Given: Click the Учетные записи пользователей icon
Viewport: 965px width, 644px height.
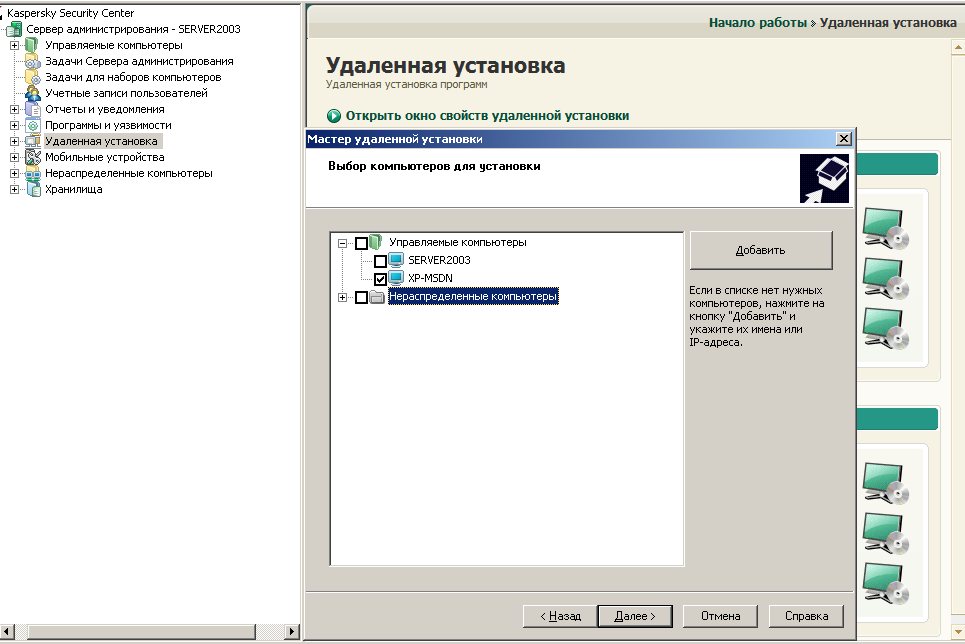Looking at the screenshot, I should click(33, 93).
